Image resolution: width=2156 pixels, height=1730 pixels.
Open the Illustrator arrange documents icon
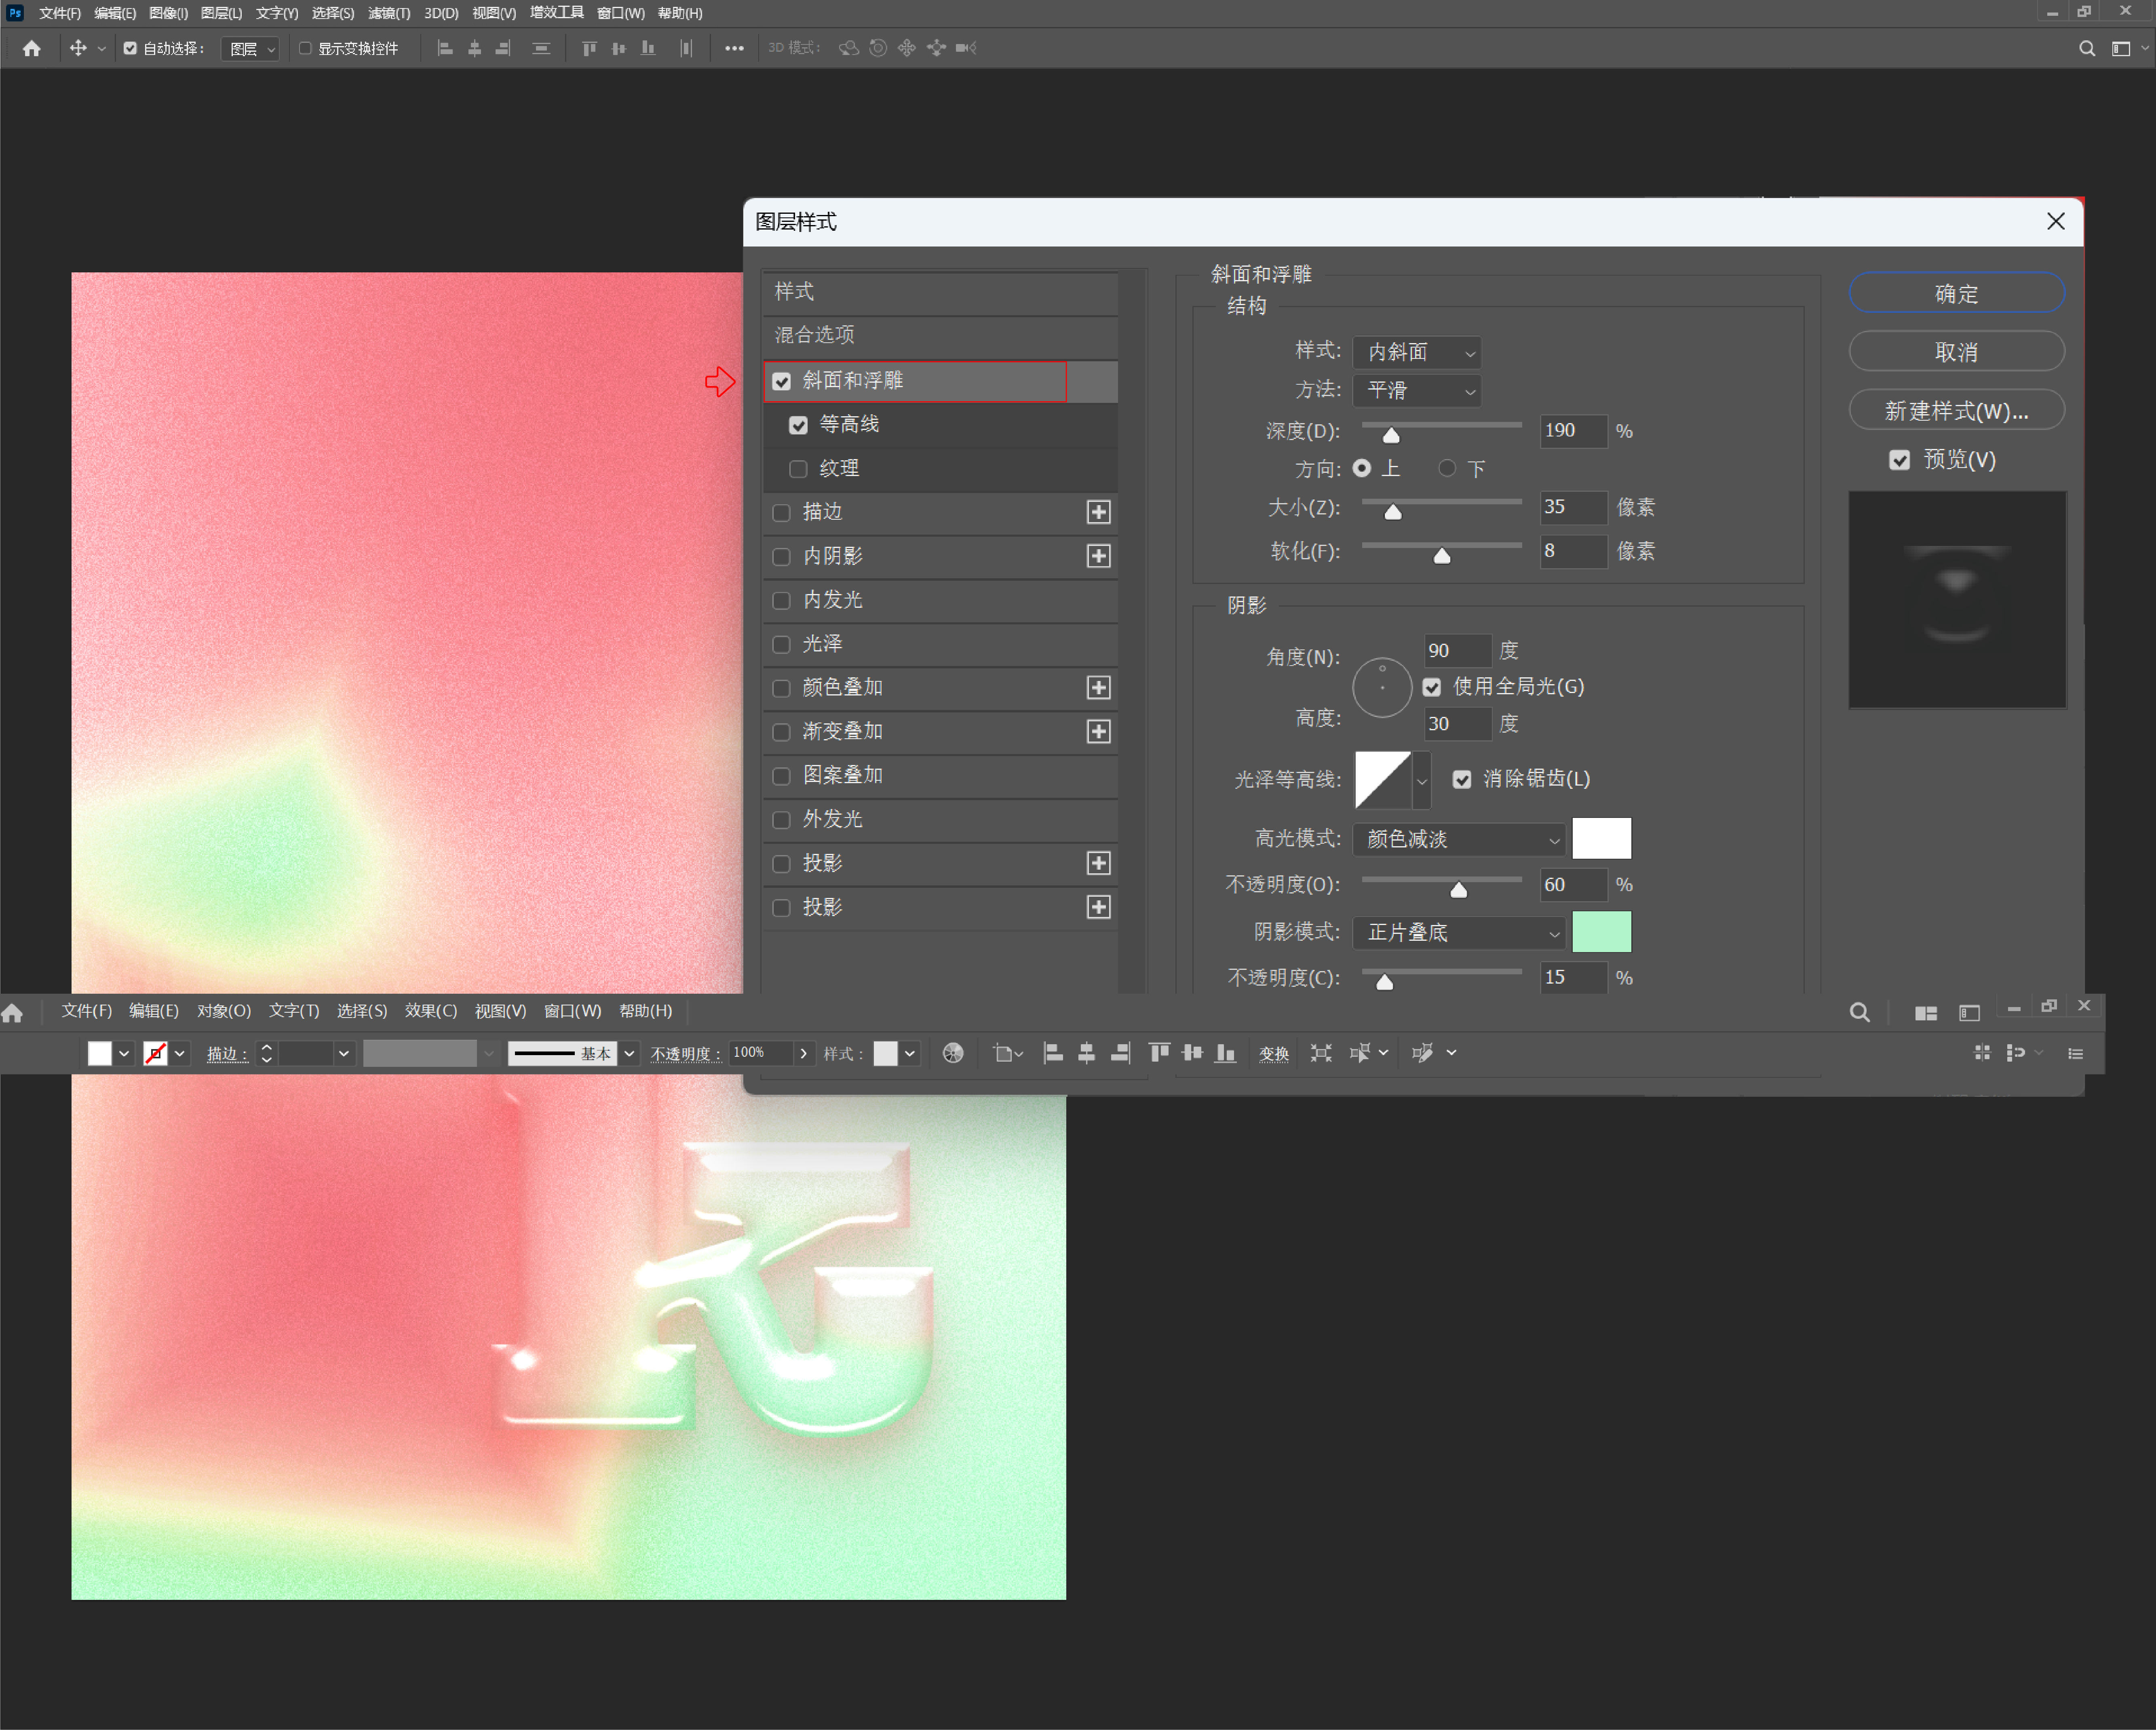tap(1926, 1013)
